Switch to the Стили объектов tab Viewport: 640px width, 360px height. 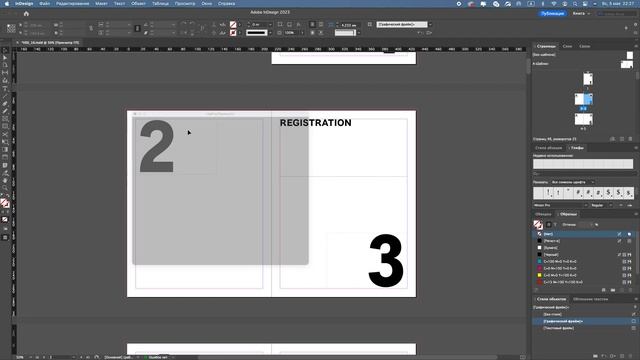[551, 299]
